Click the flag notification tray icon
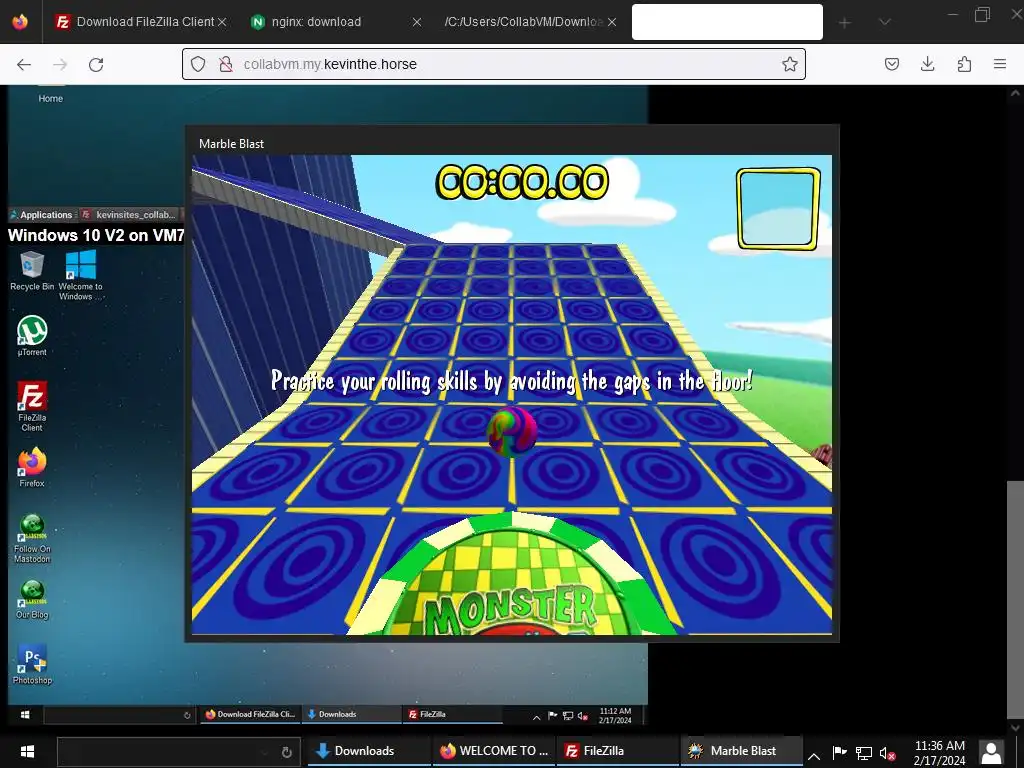Screen dimensions: 1024x768 click(x=840, y=753)
